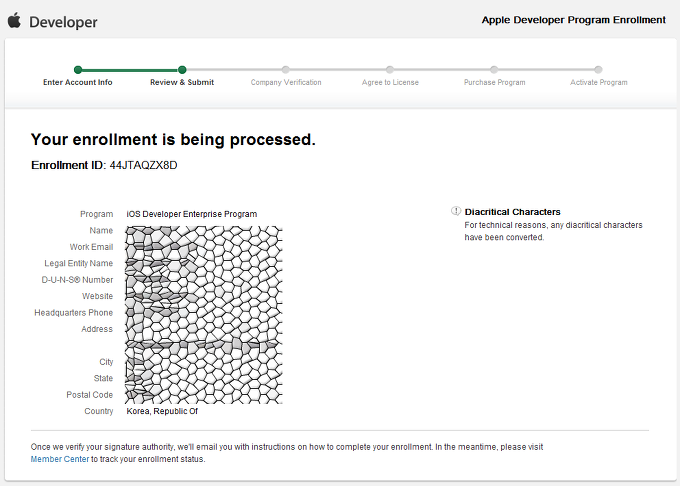Click the Developer header title
680x486 pixels.
(x=63, y=22)
